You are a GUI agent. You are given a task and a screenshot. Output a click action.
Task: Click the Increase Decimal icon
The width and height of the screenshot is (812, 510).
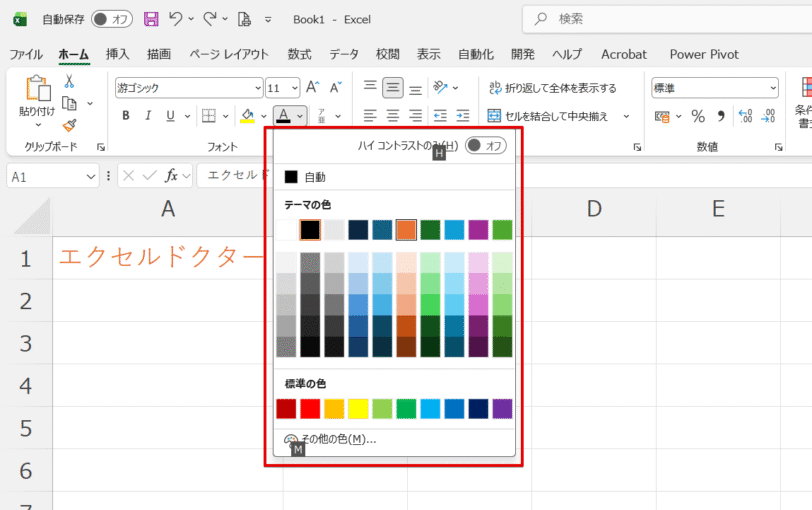point(746,116)
